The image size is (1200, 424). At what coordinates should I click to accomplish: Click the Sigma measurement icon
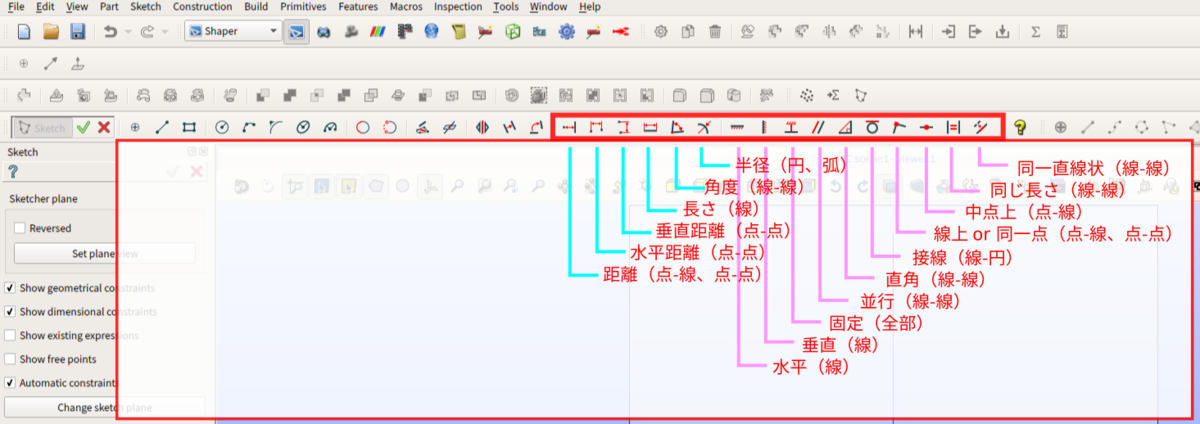click(x=1036, y=31)
